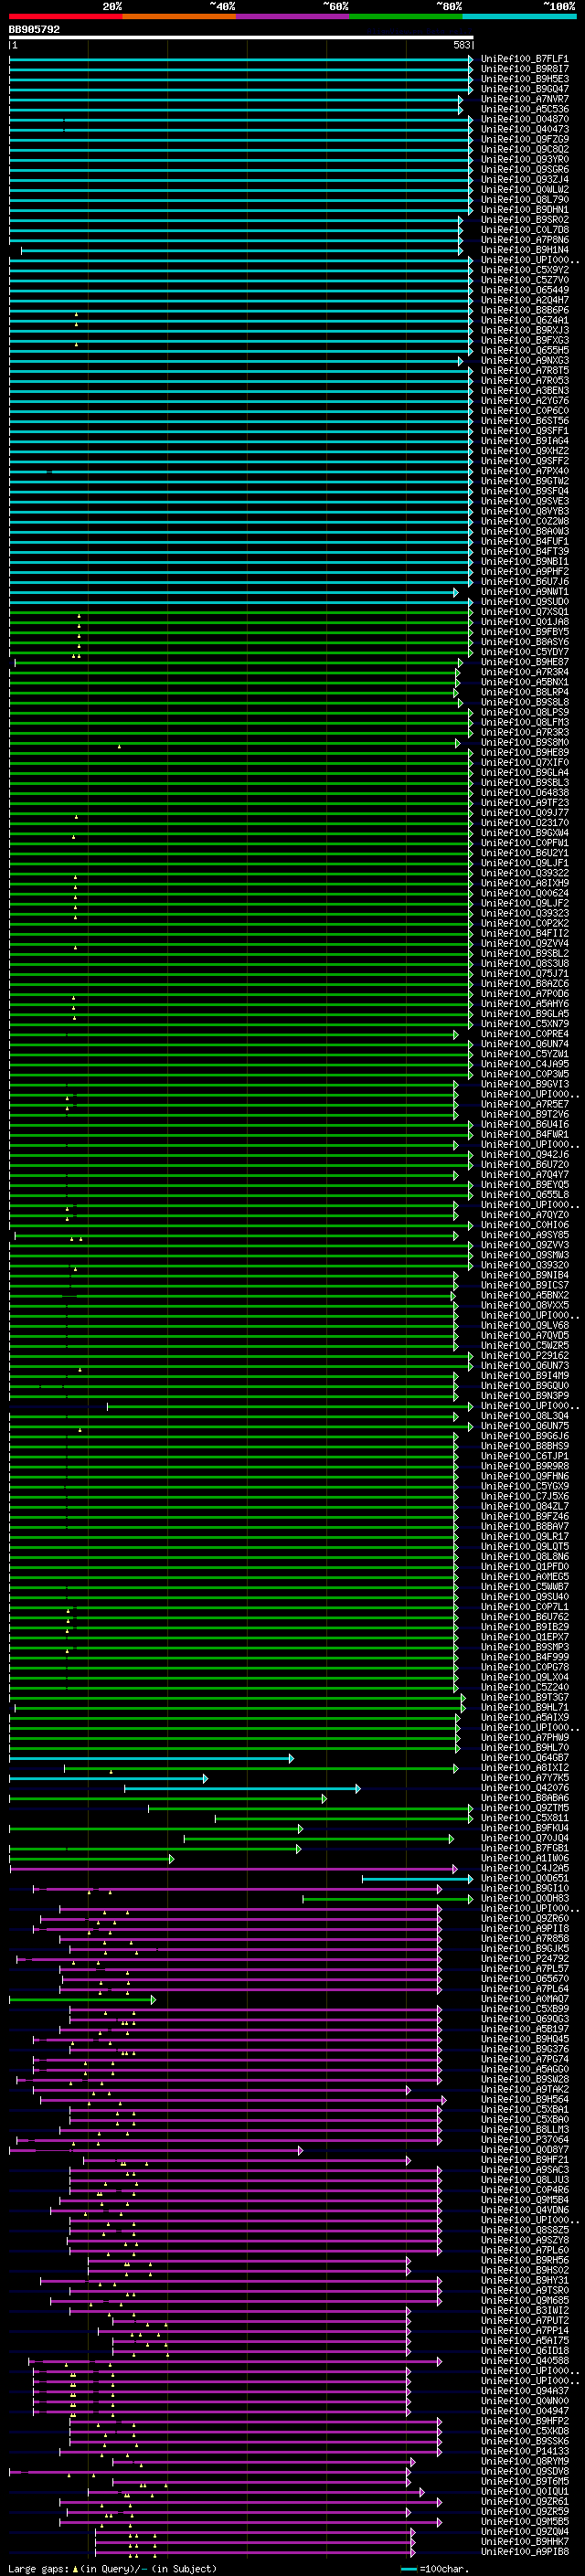This screenshot has height=2576, width=585.
Task: Select the UniRef100_A1IW06 hit
Action: click(524, 1858)
